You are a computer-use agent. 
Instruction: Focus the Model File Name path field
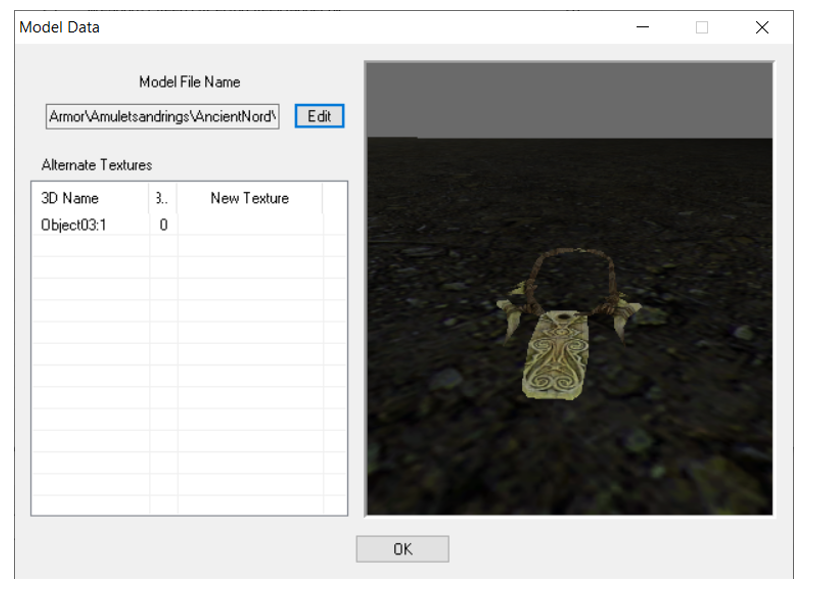[162, 116]
